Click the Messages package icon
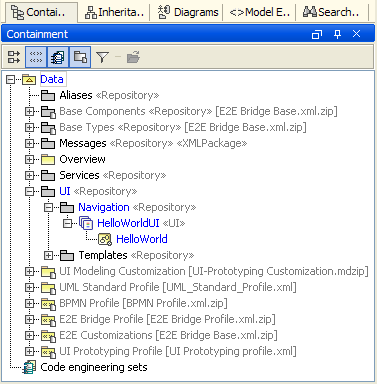The image size is (377, 384). [x=48, y=144]
